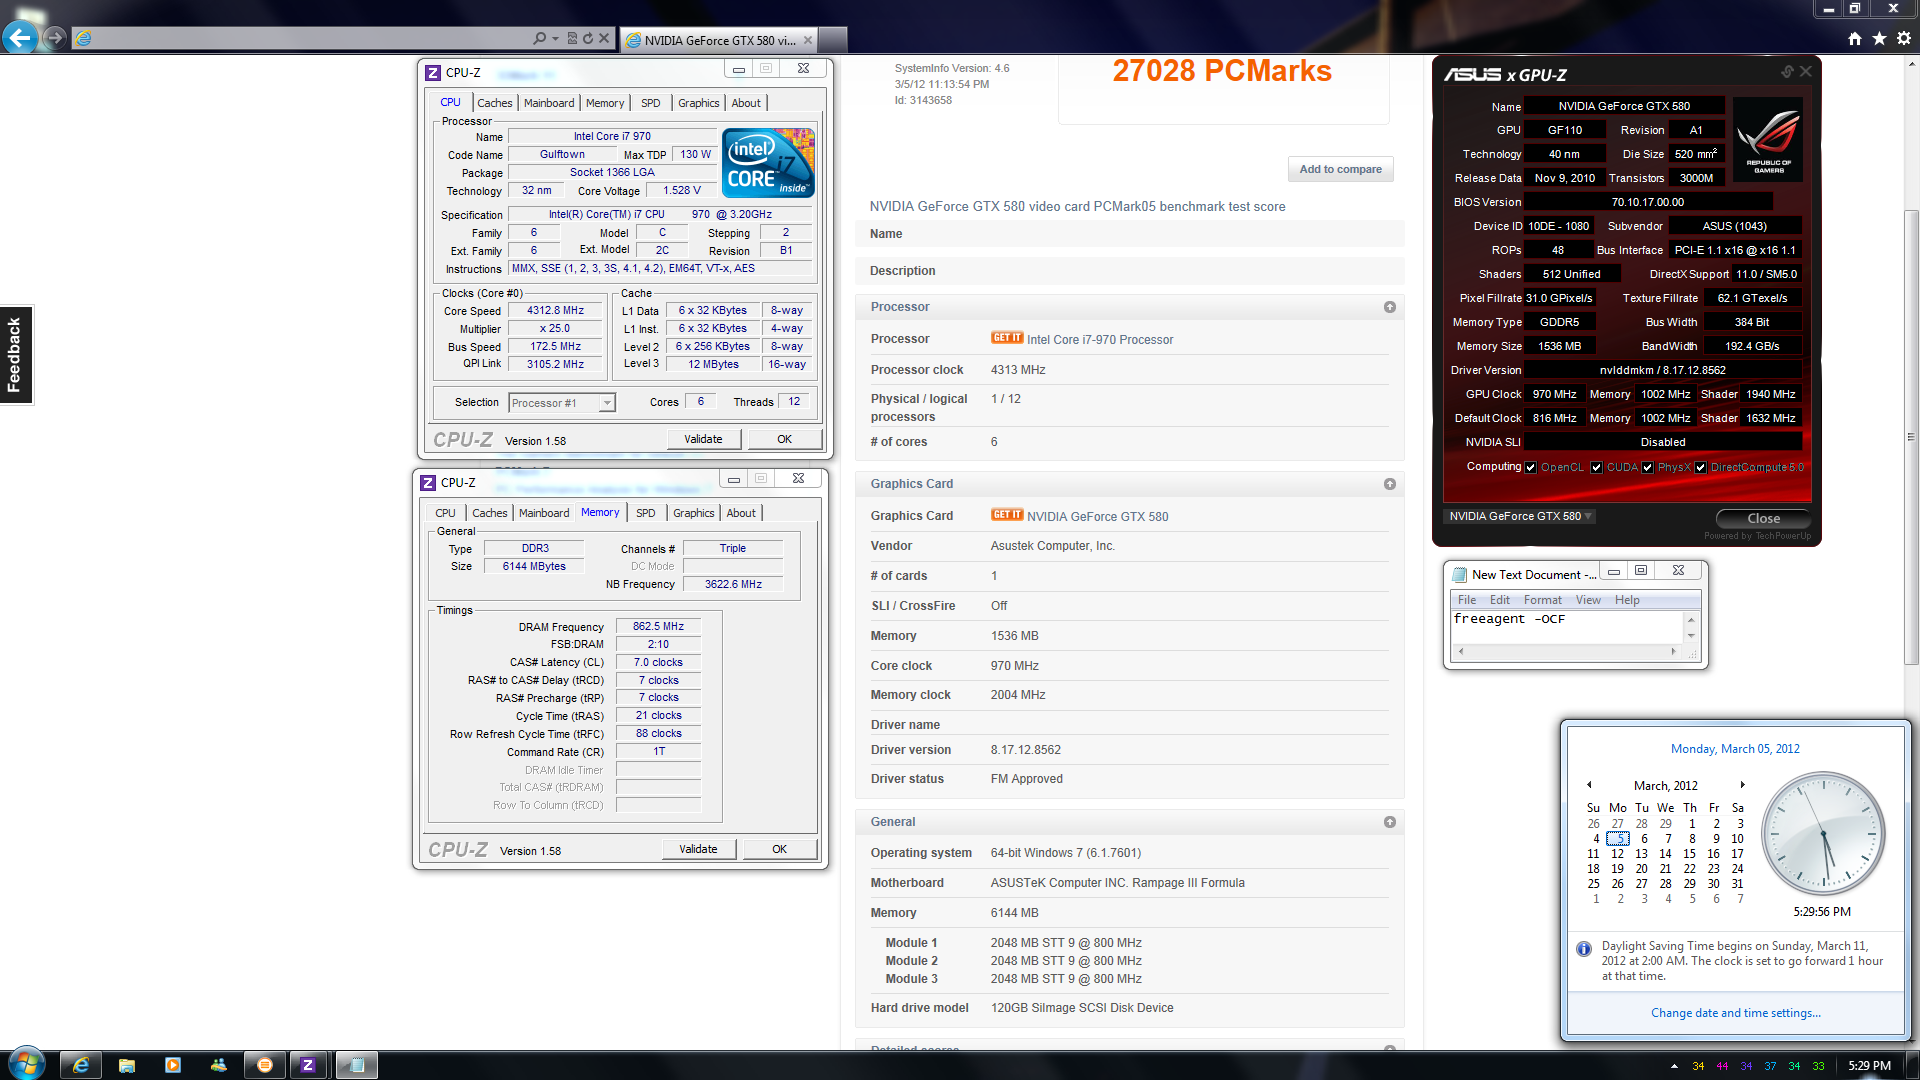The height and width of the screenshot is (1080, 1920).
Task: Click the GPU-Z settings icon in title bar
Action: 1787,71
